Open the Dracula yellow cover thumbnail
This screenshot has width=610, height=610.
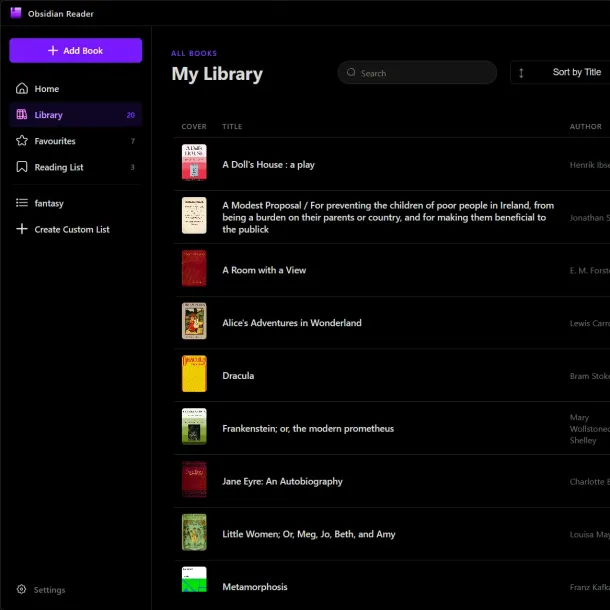194,374
